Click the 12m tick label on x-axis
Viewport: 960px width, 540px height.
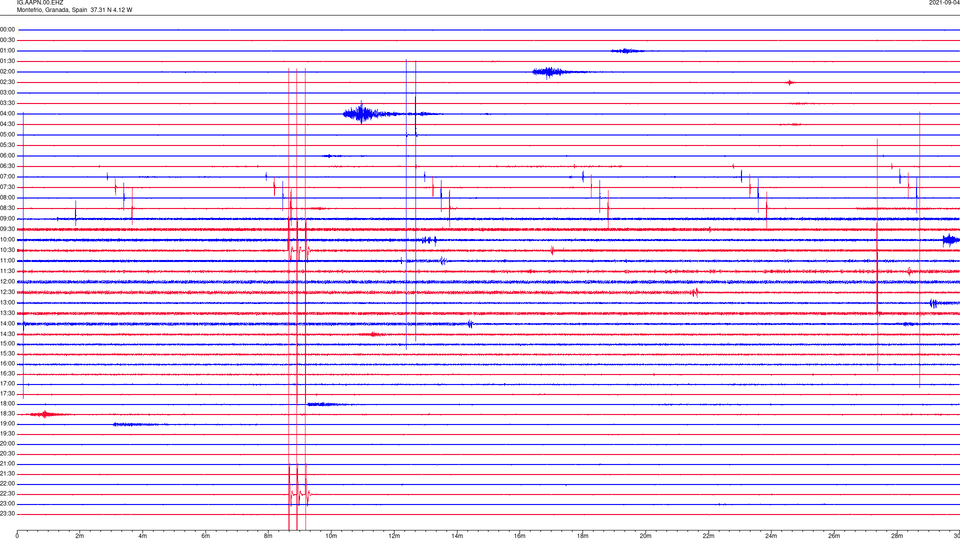[394, 536]
